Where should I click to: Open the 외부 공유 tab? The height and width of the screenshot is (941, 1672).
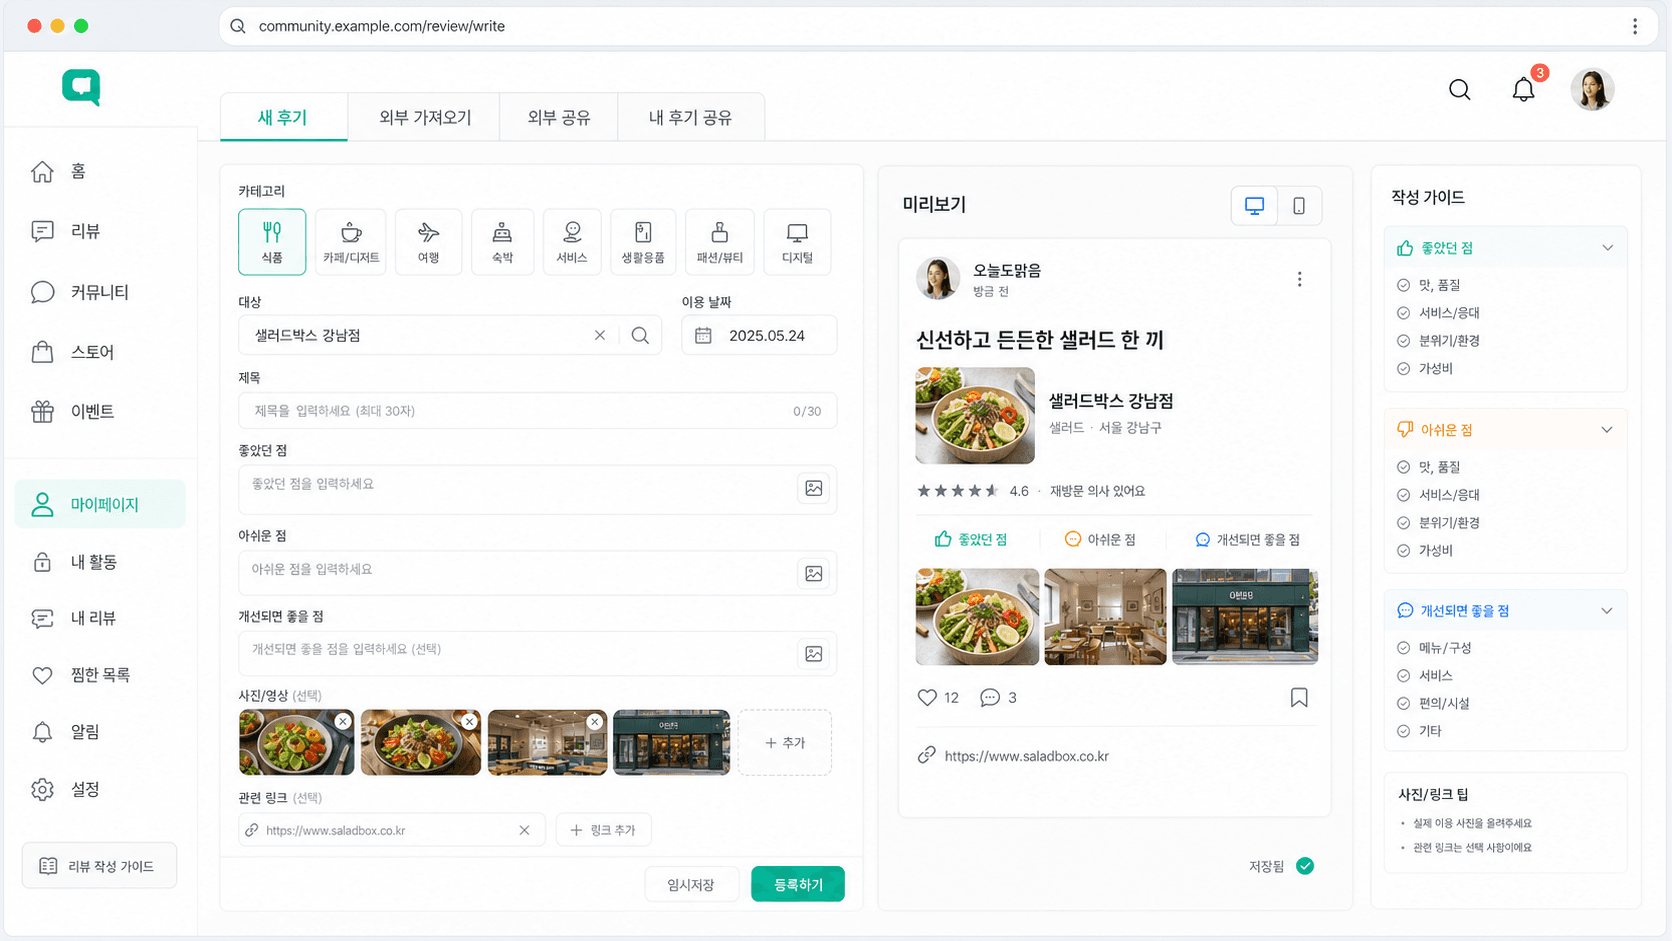tap(559, 117)
